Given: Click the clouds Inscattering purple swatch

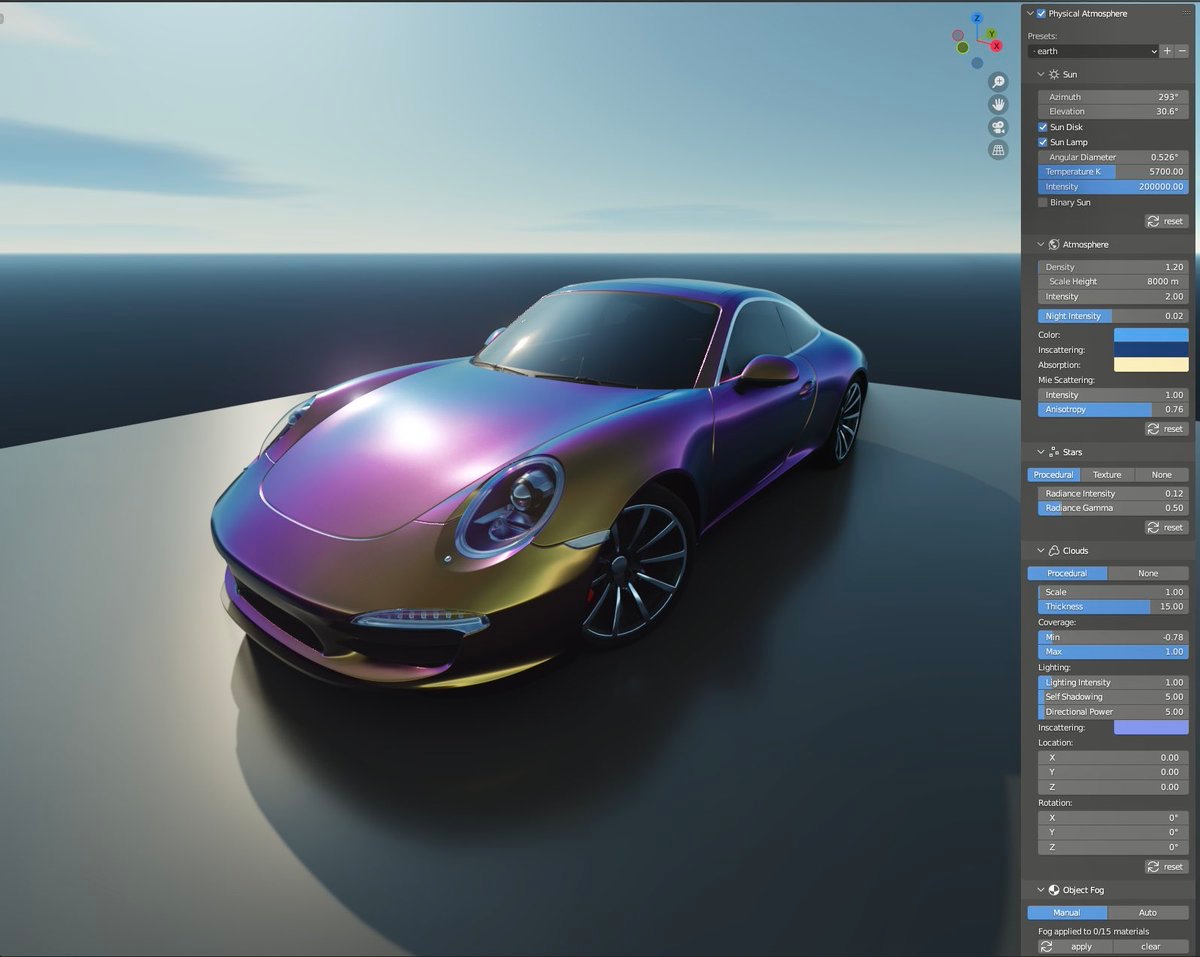Looking at the screenshot, I should coord(1151,727).
